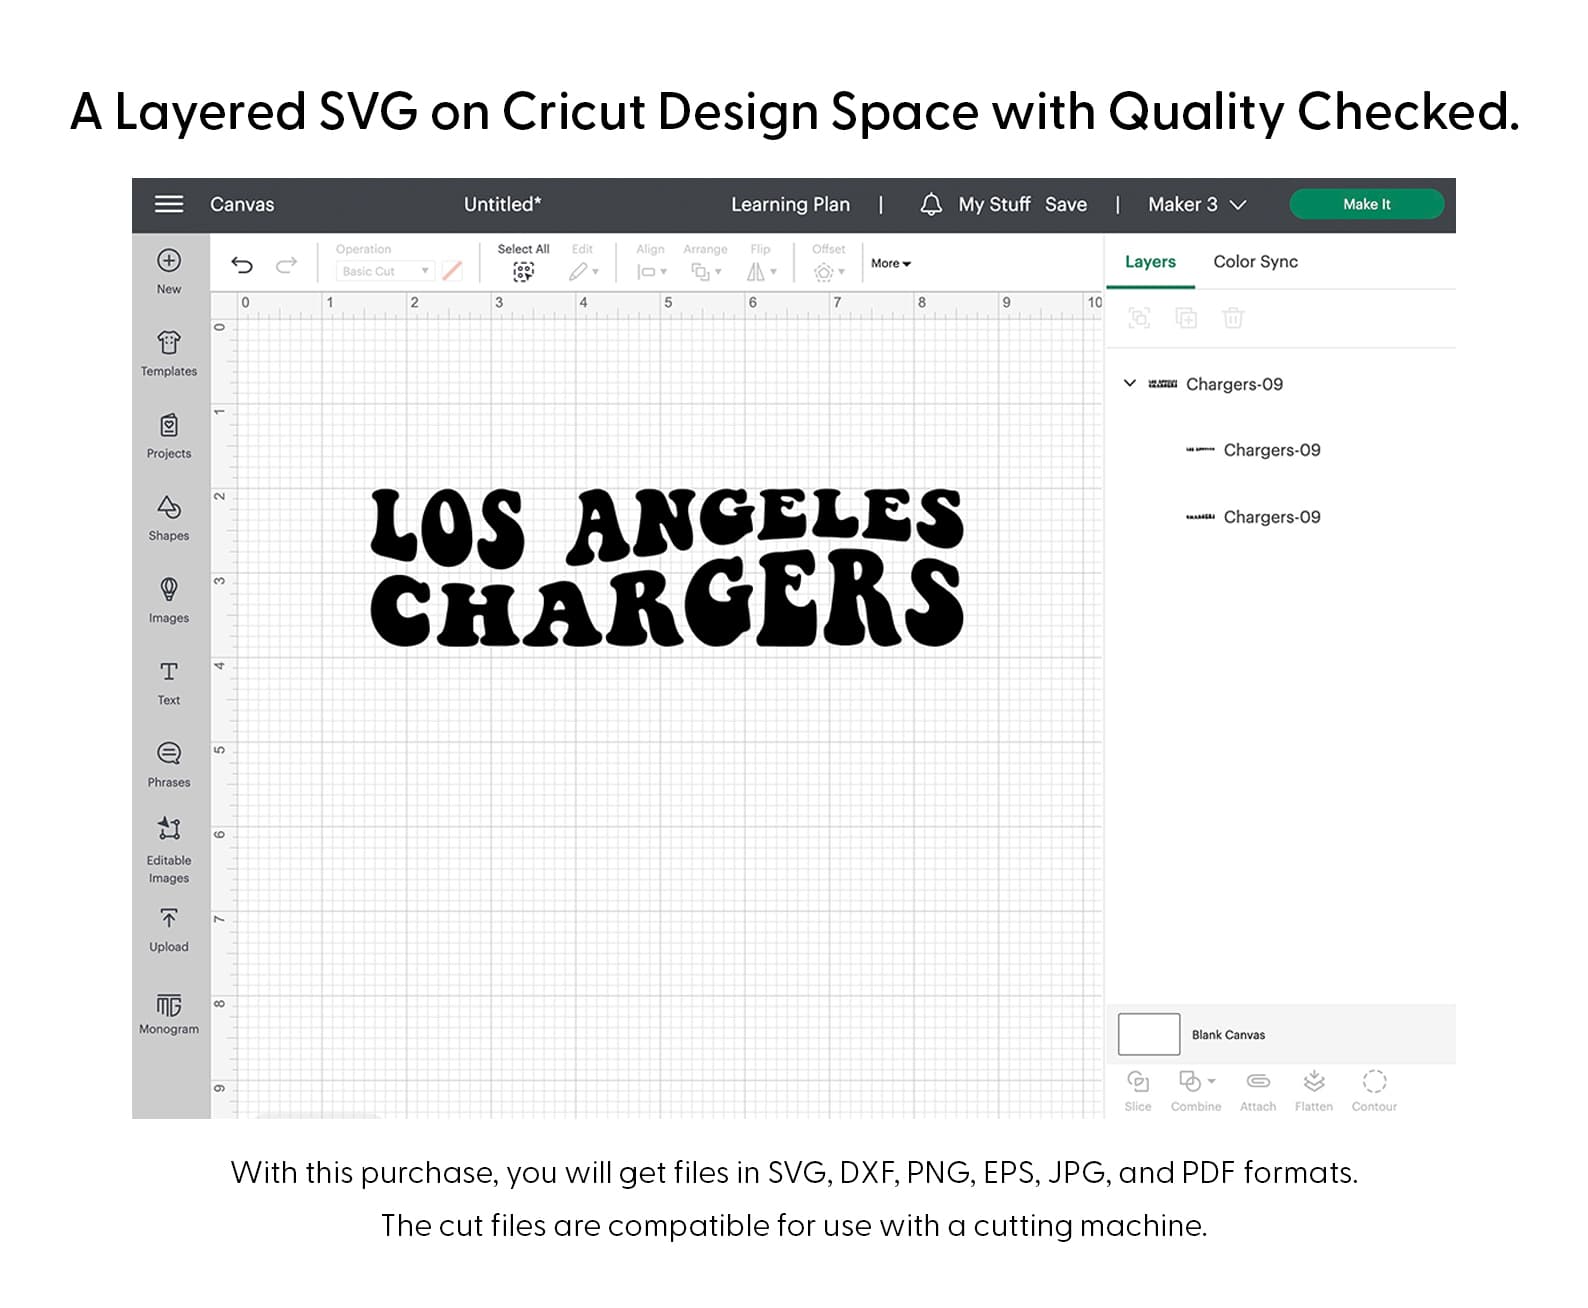This screenshot has height=1308, width=1588.
Task: Open the Flip dropdown
Action: (761, 271)
